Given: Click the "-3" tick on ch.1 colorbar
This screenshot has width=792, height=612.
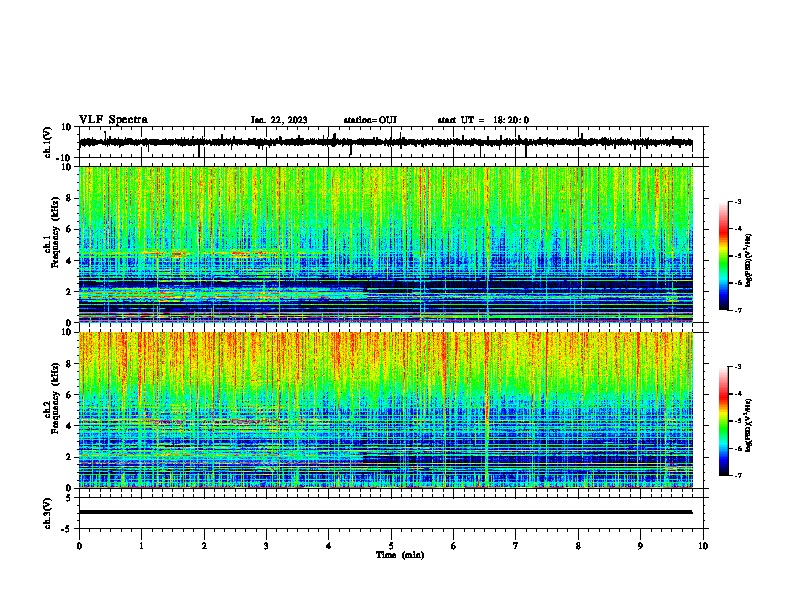Looking at the screenshot, I should click(x=737, y=201).
